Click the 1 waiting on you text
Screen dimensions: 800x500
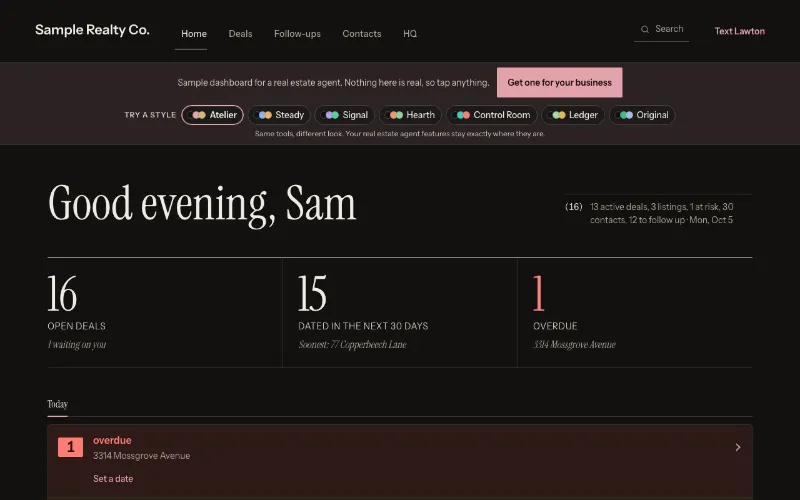click(77, 344)
